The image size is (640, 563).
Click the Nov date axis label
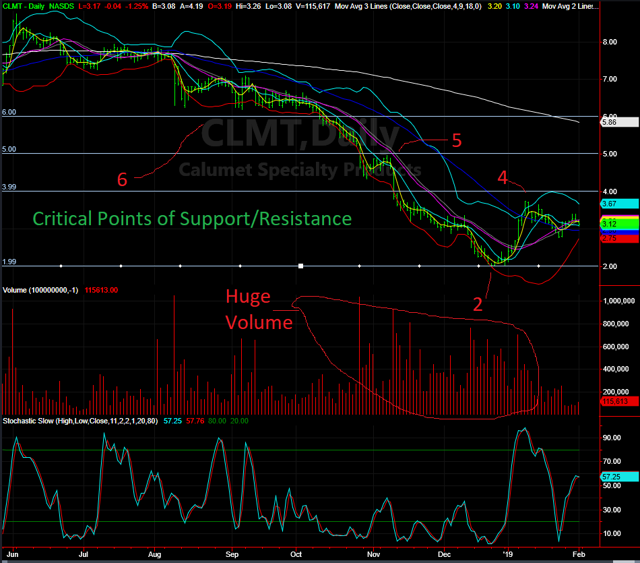point(373,554)
